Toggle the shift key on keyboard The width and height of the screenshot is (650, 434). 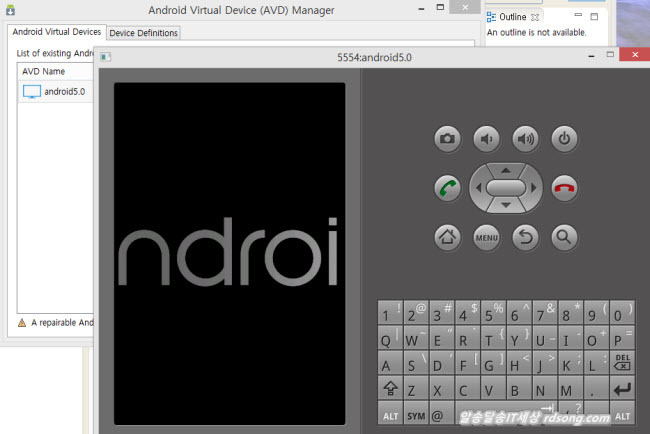(389, 389)
